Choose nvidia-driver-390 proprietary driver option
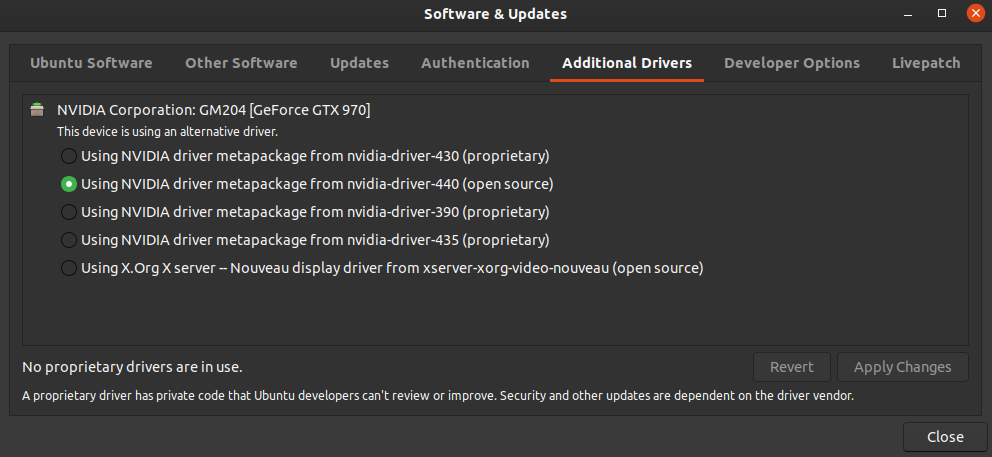992x457 pixels. (69, 212)
